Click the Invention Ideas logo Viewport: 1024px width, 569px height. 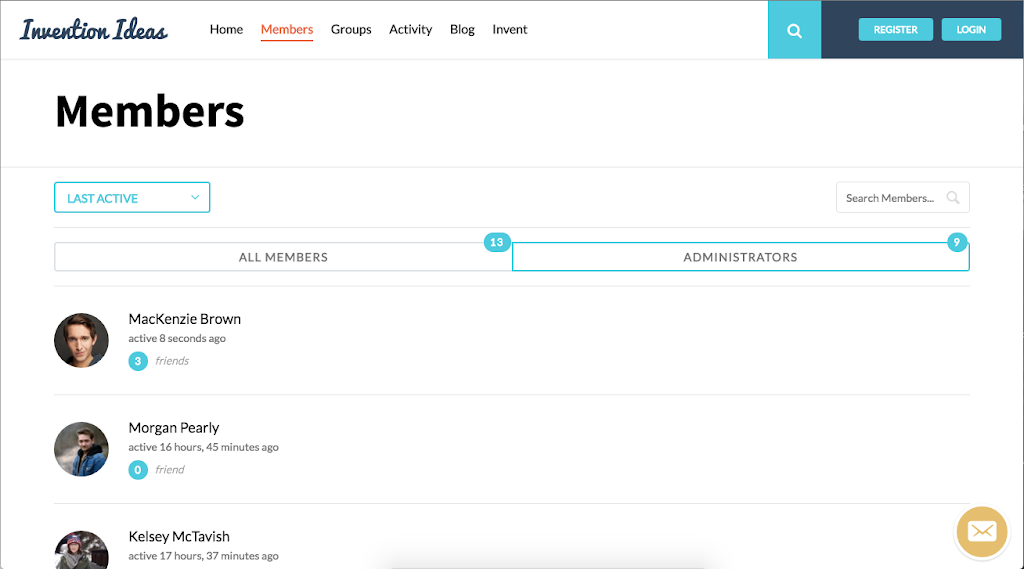pyautogui.click(x=94, y=29)
